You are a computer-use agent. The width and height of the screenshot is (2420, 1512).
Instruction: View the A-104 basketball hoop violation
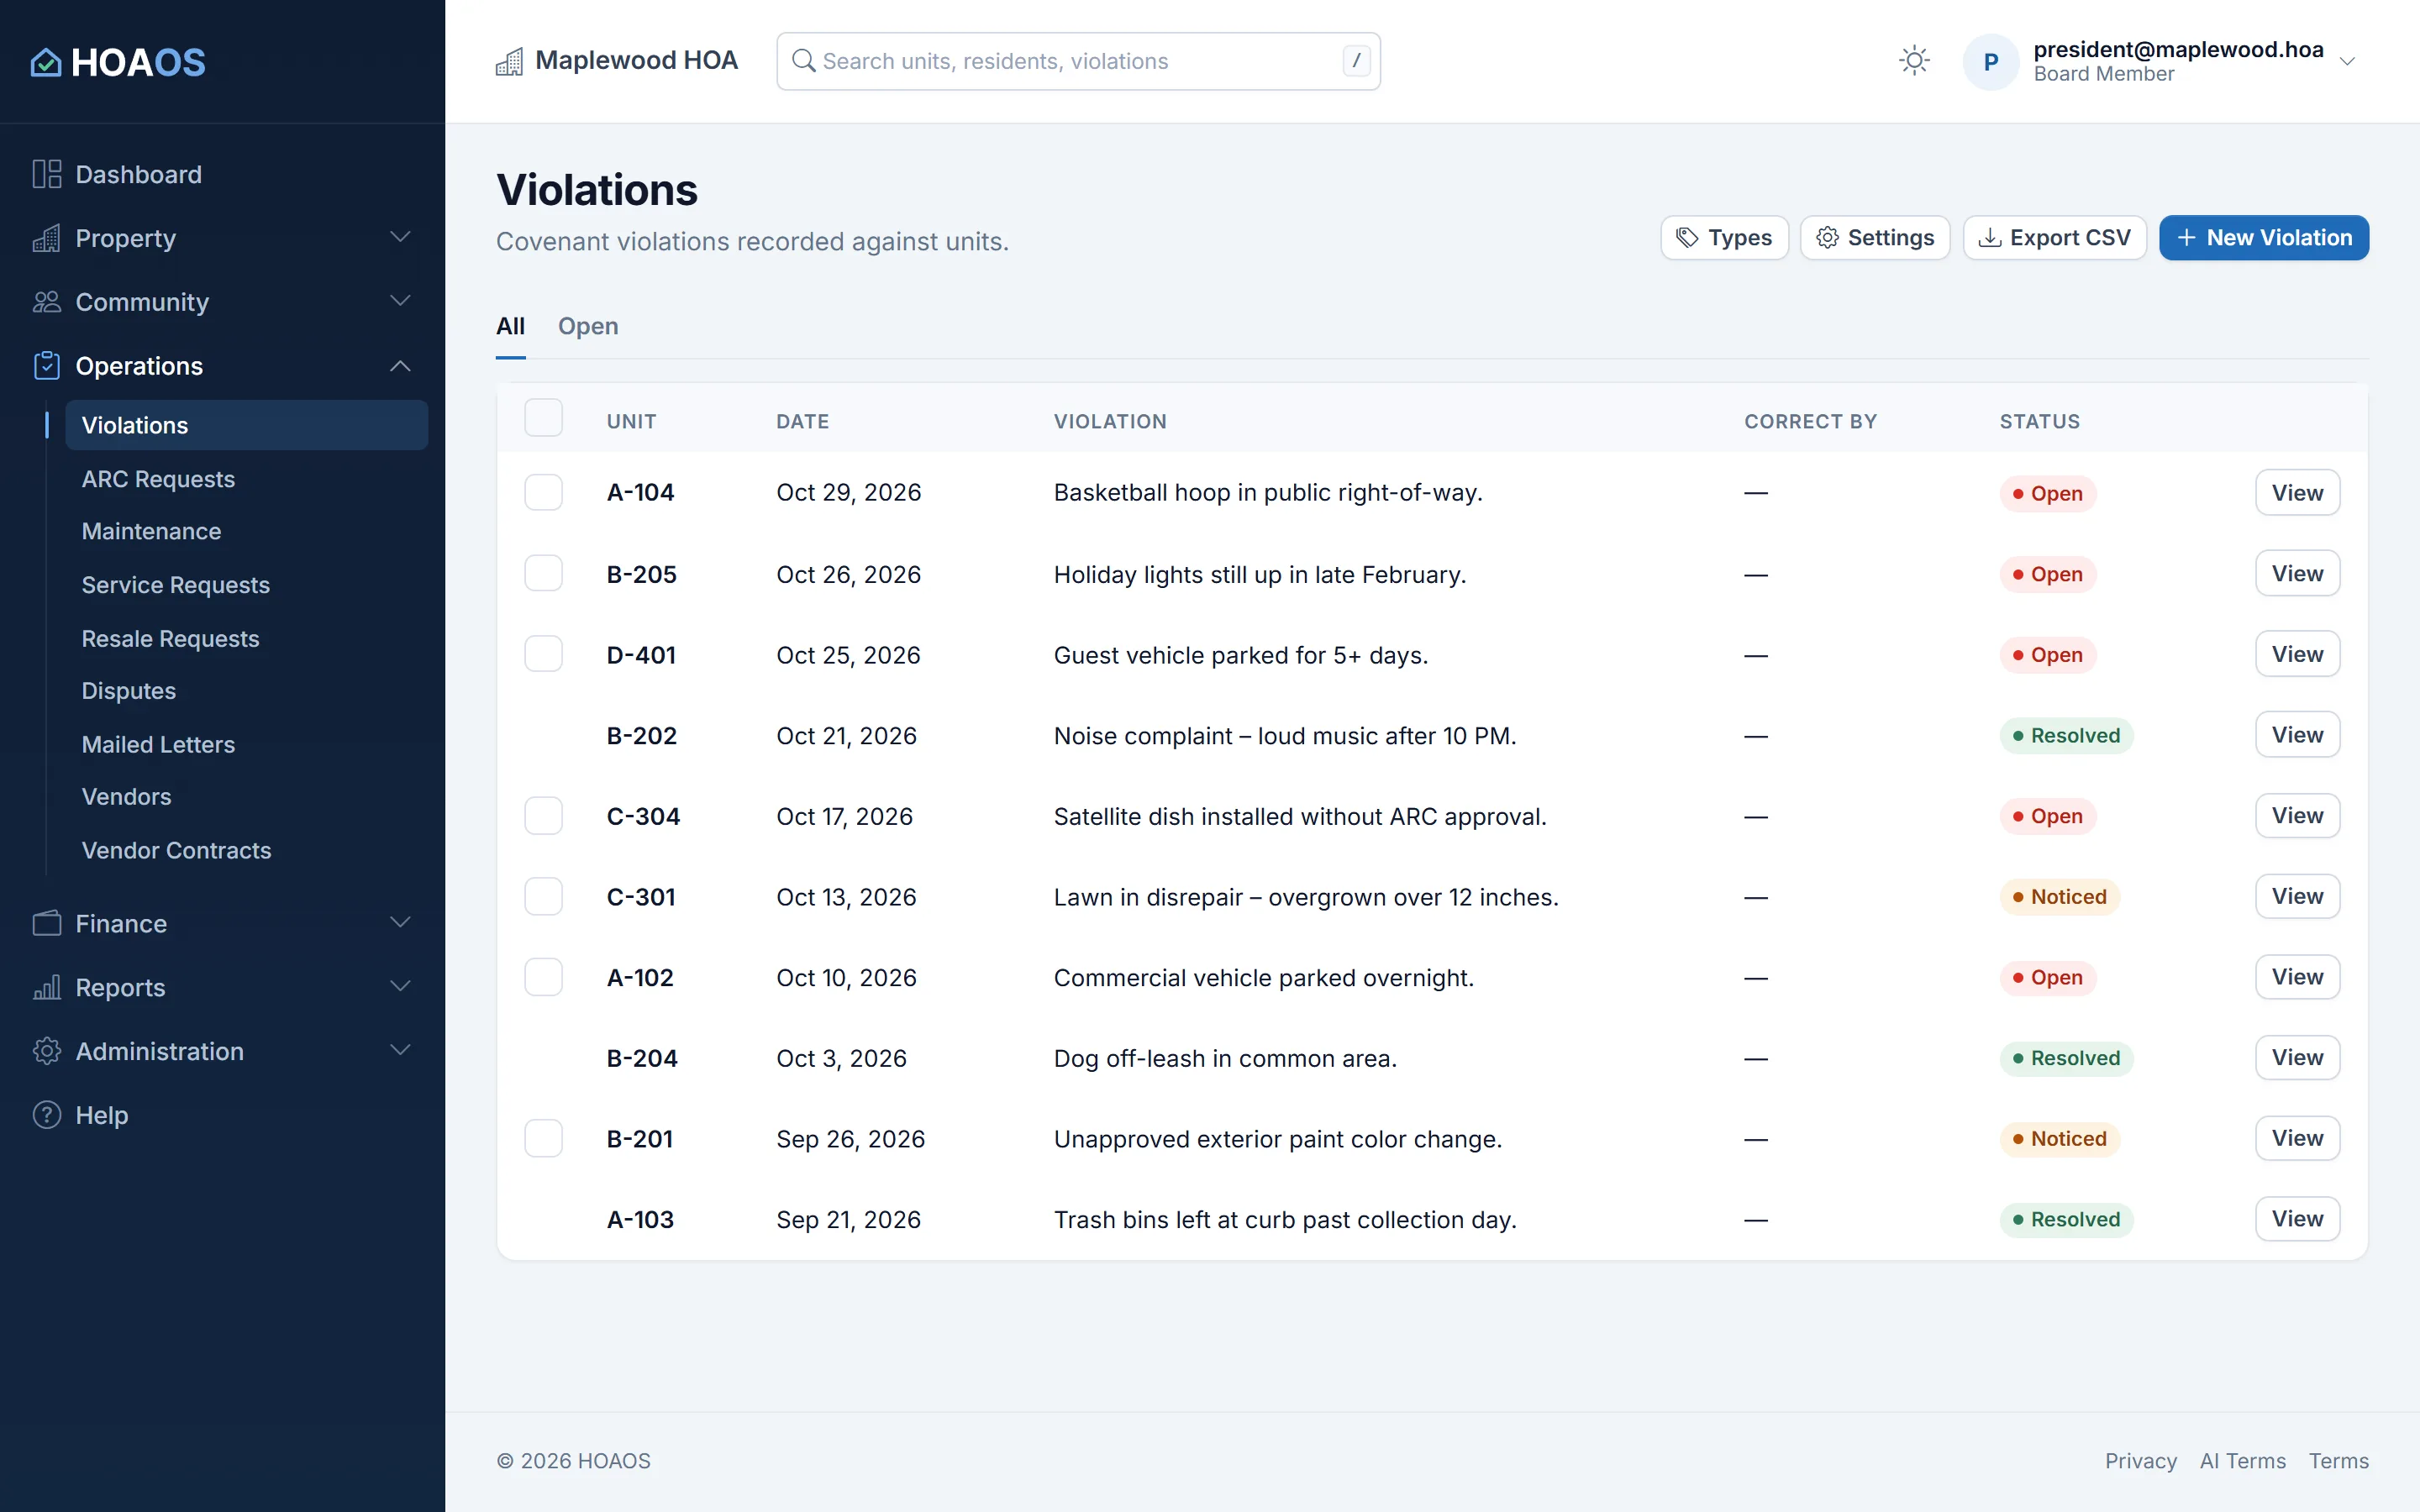(x=2297, y=492)
